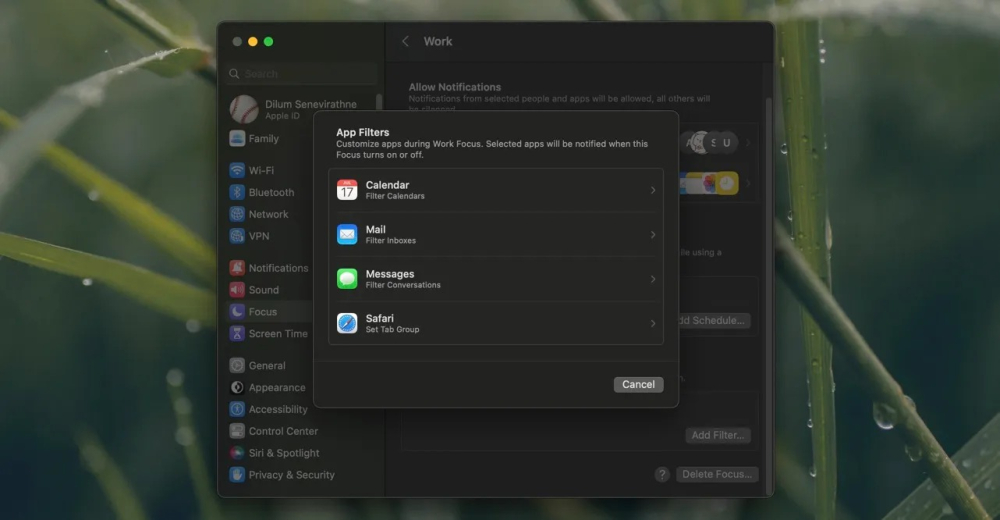Image resolution: width=1000 pixels, height=520 pixels.
Task: Click the Wi-Fi sidebar icon
Action: [237, 170]
